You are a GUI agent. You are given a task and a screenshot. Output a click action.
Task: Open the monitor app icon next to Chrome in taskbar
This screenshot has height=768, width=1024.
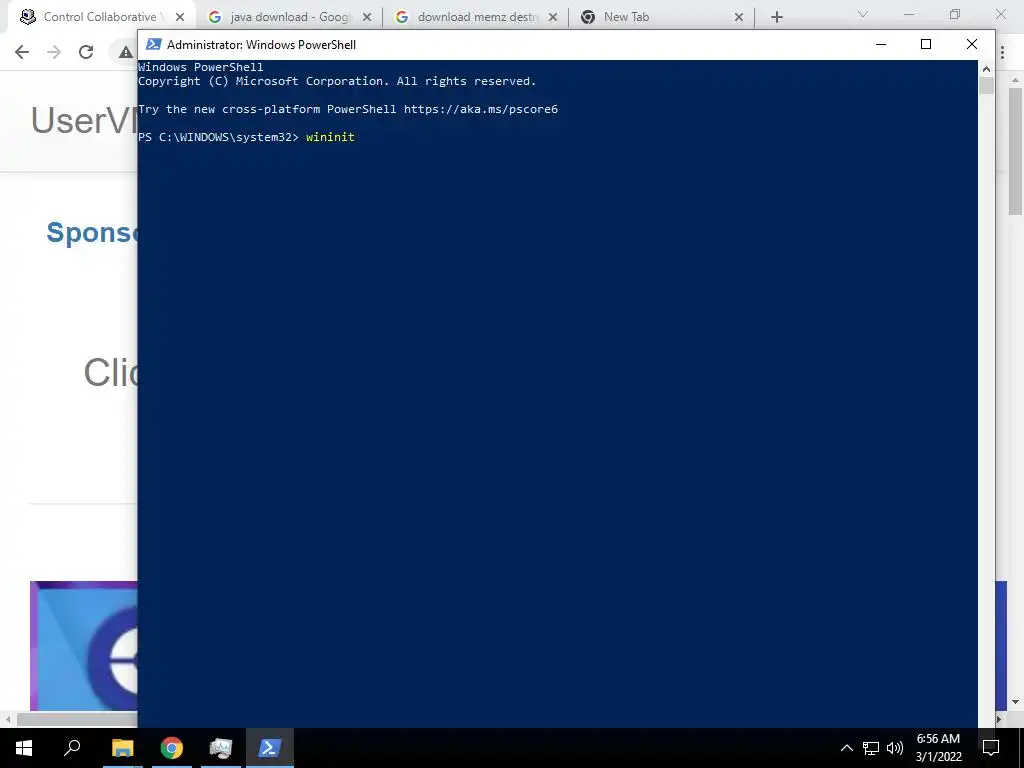(221, 748)
